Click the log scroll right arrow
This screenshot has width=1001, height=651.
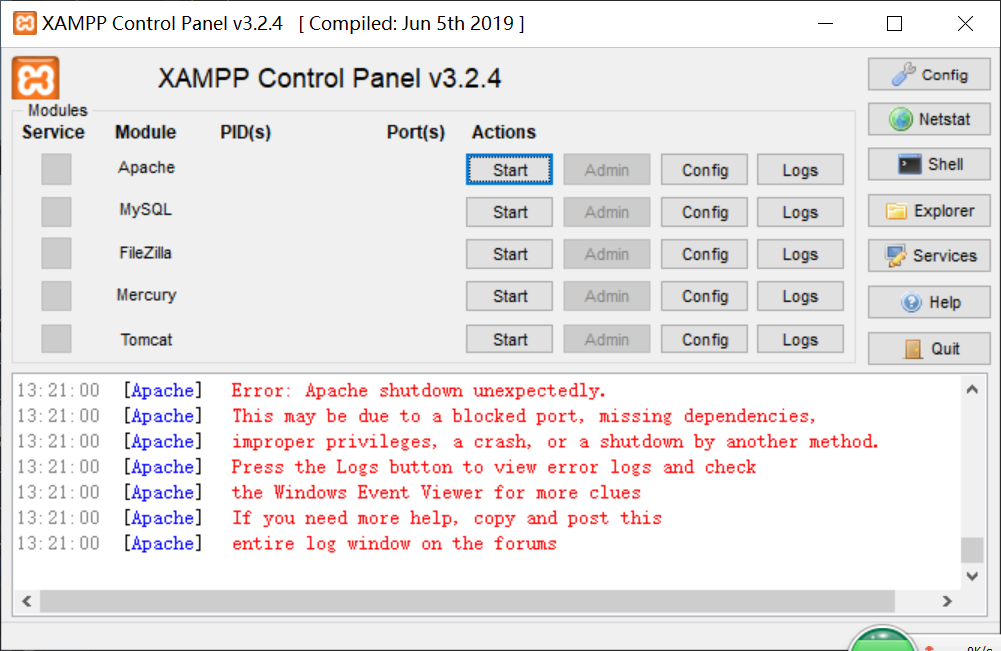[x=947, y=601]
